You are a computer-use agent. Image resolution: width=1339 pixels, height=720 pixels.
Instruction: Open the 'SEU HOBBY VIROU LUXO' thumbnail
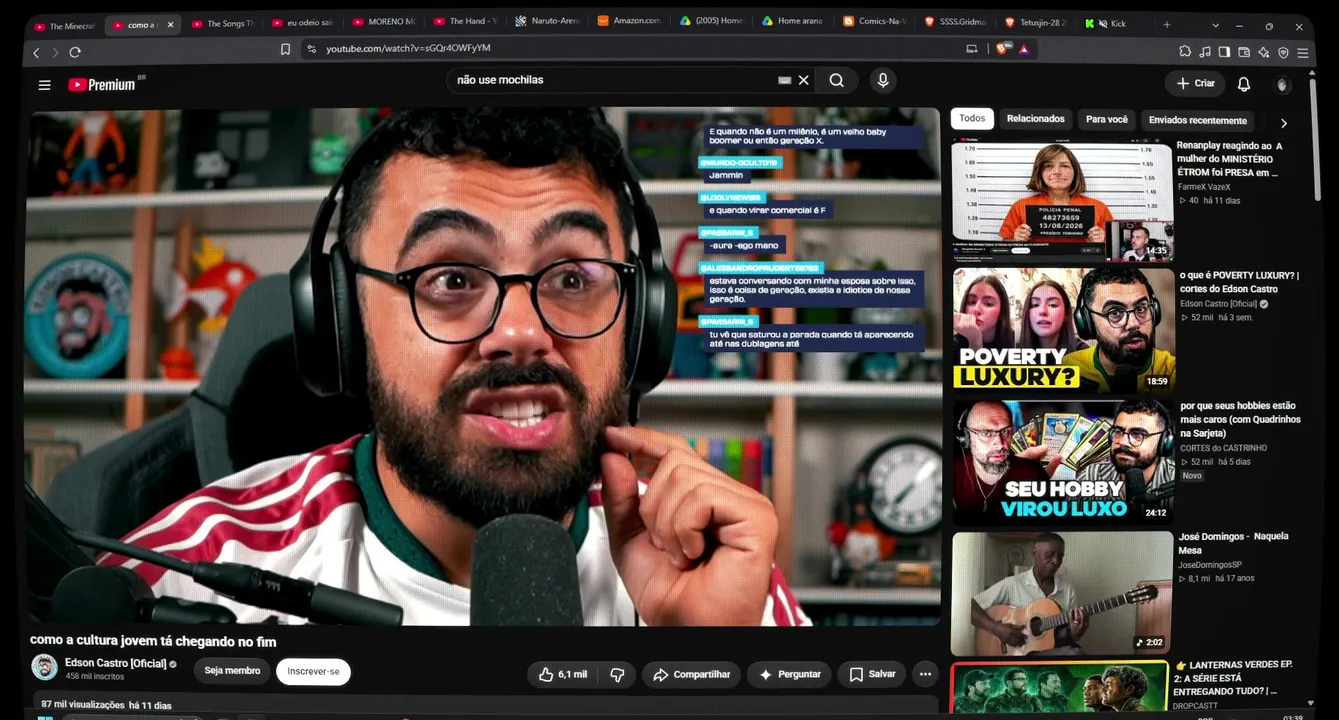click(1063, 463)
